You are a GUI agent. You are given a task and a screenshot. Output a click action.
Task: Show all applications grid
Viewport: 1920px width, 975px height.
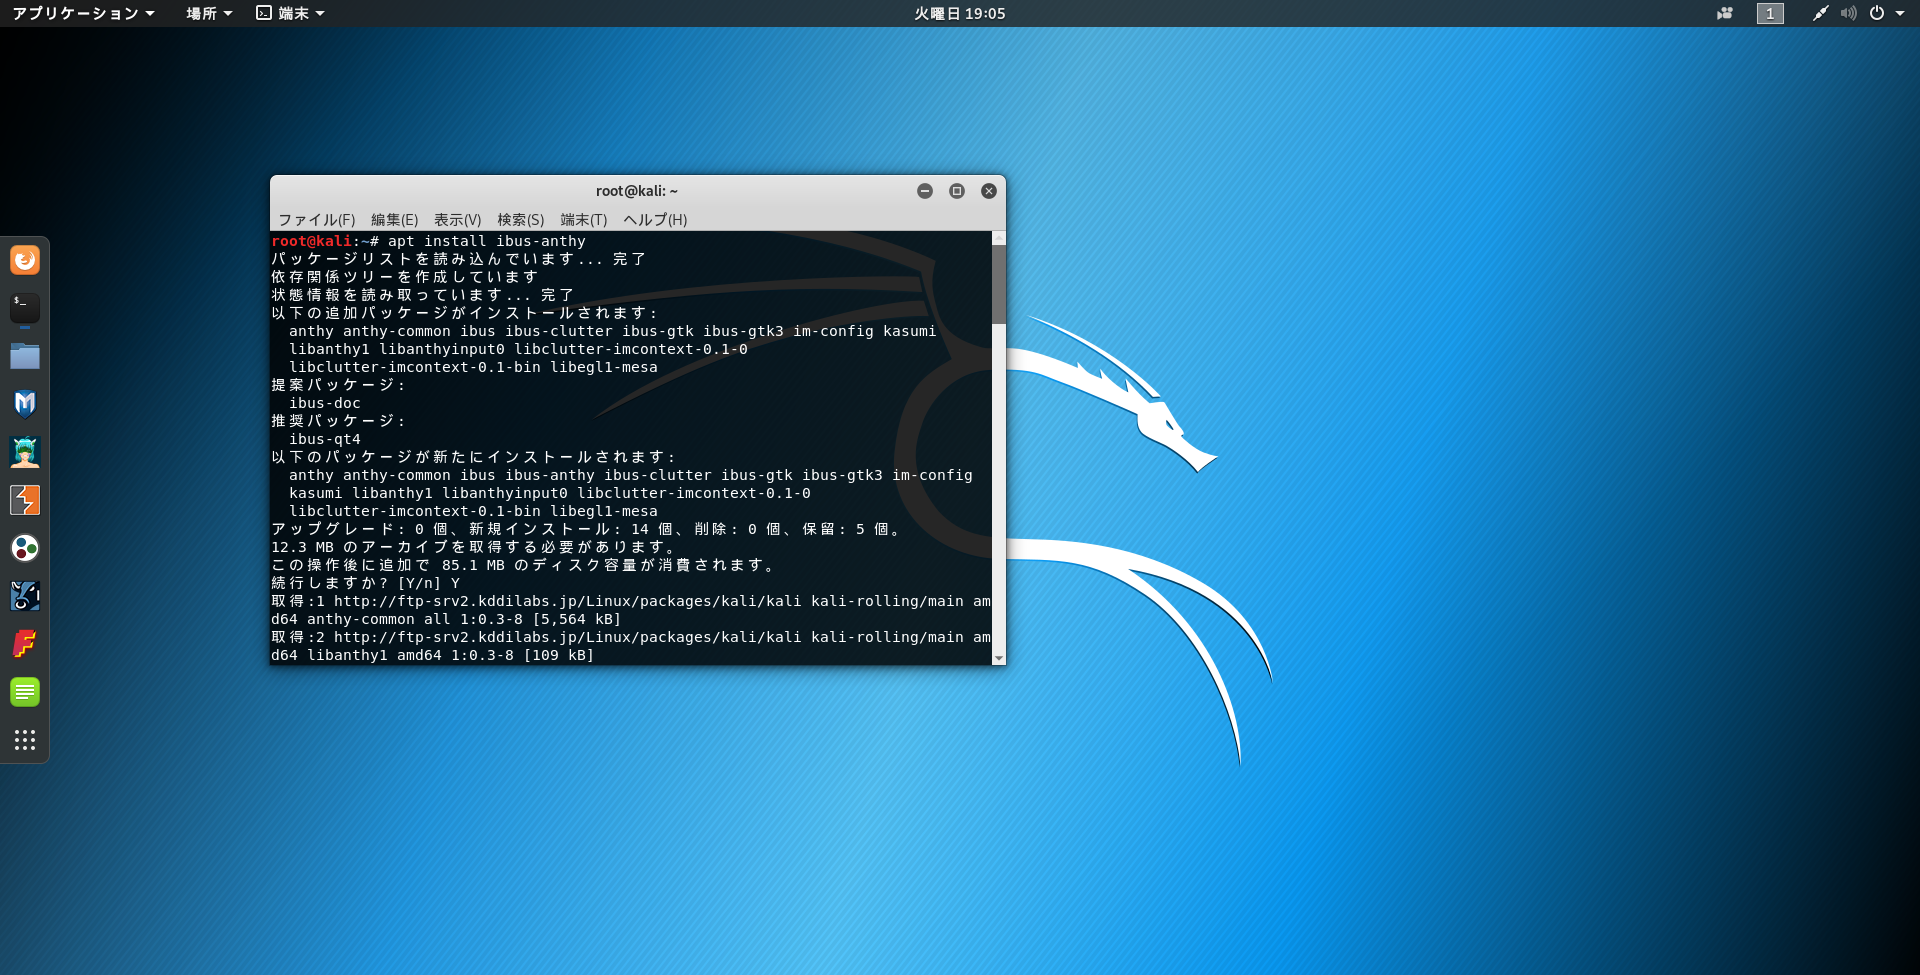pos(25,740)
